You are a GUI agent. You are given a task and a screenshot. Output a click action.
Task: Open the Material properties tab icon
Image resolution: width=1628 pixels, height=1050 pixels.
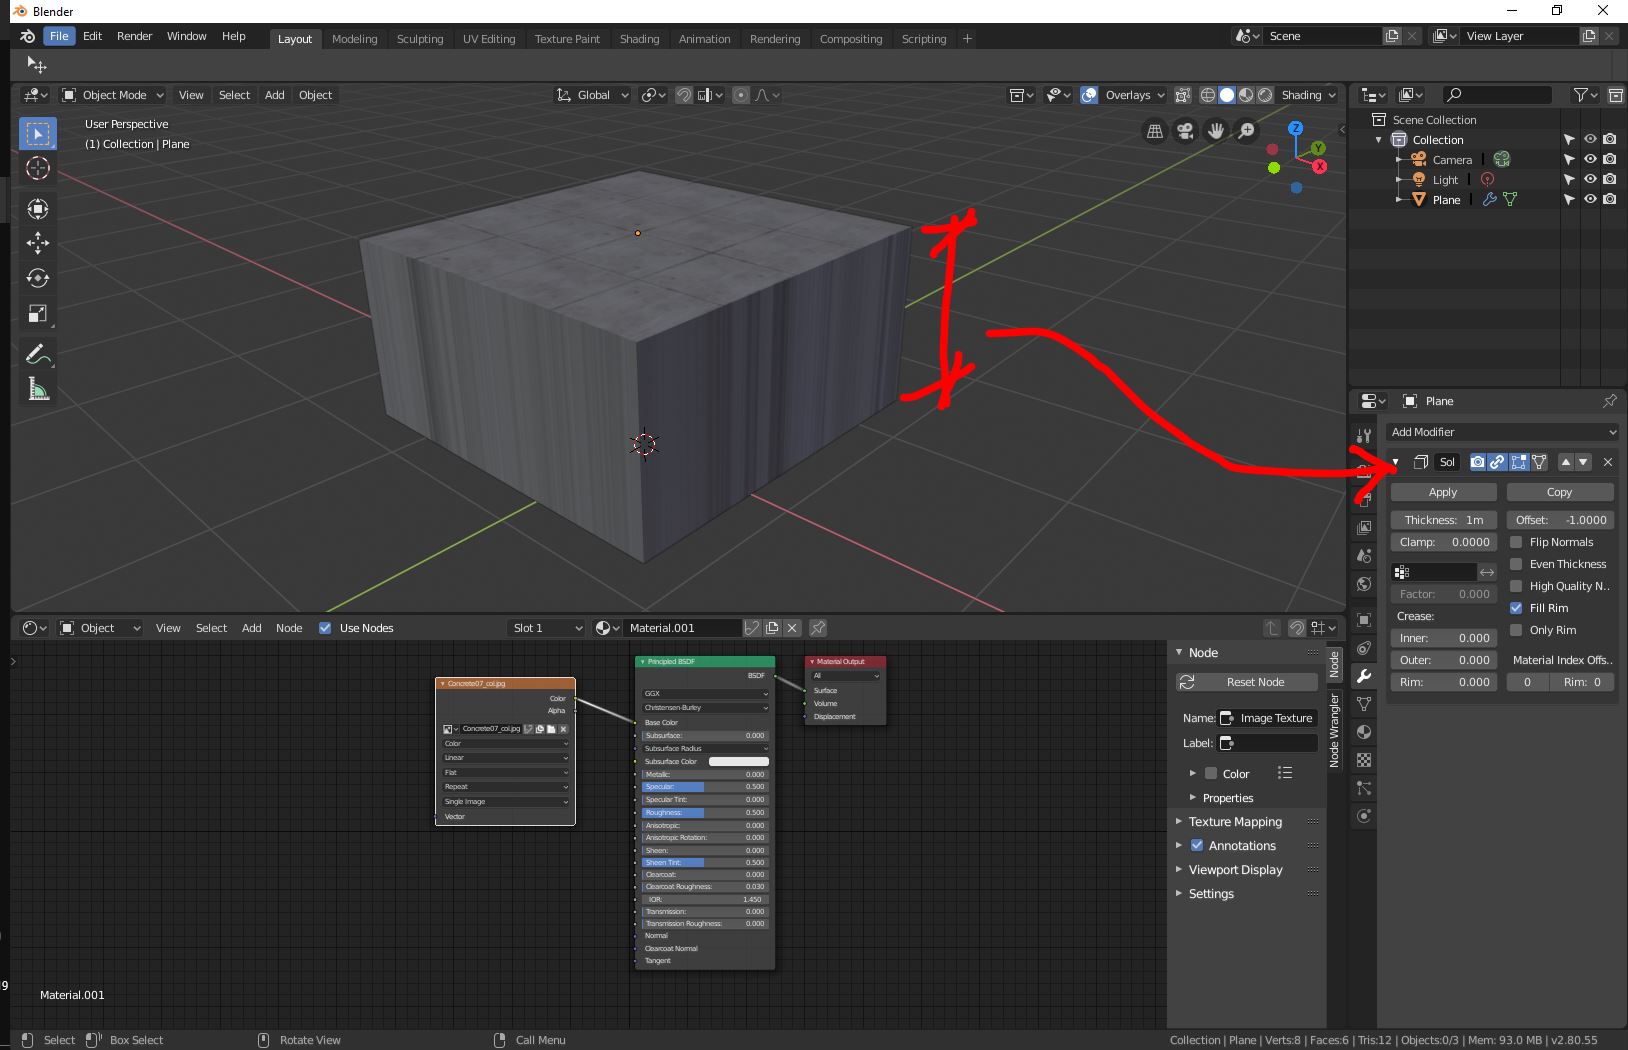1364,732
